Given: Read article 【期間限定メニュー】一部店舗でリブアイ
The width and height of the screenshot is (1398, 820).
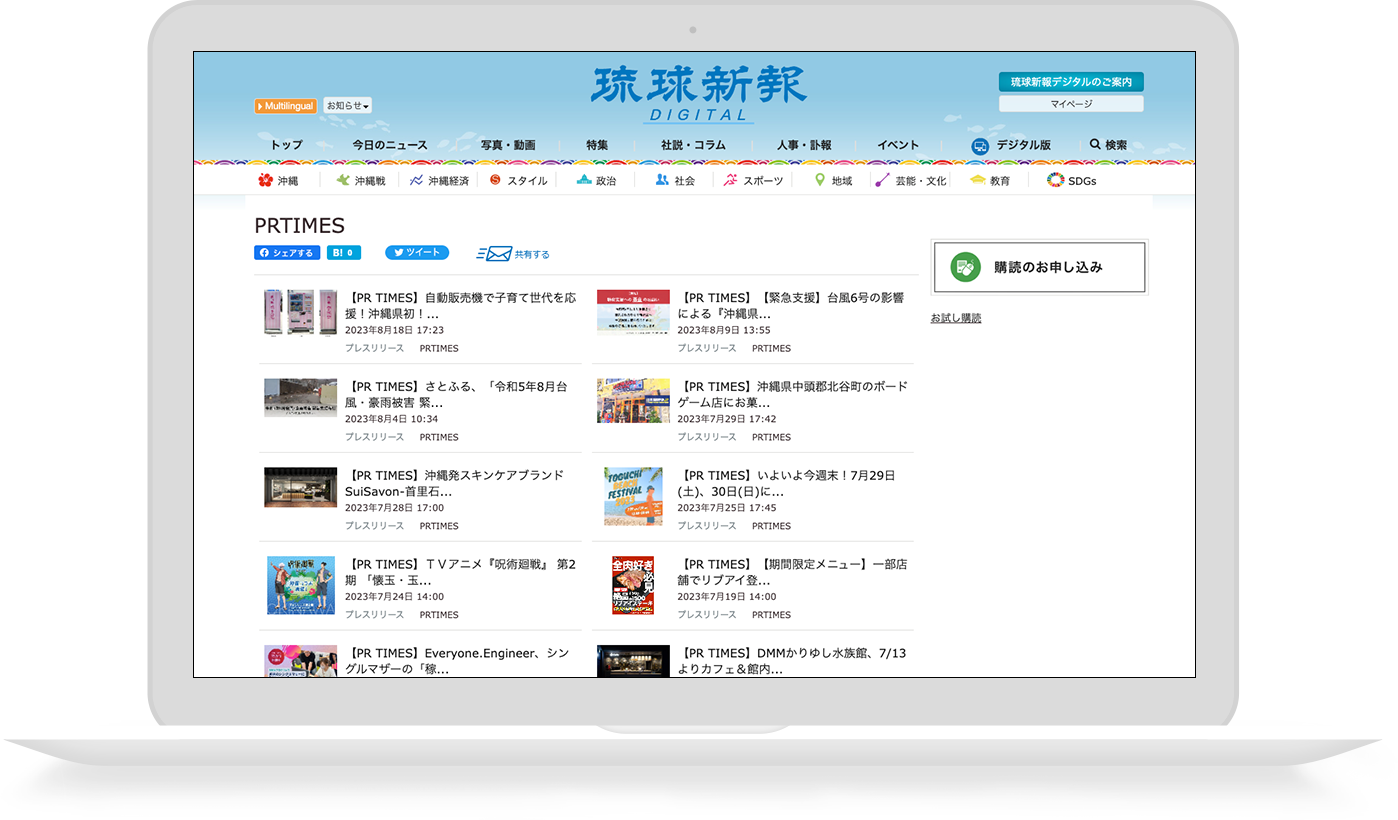Looking at the screenshot, I should pos(793,572).
